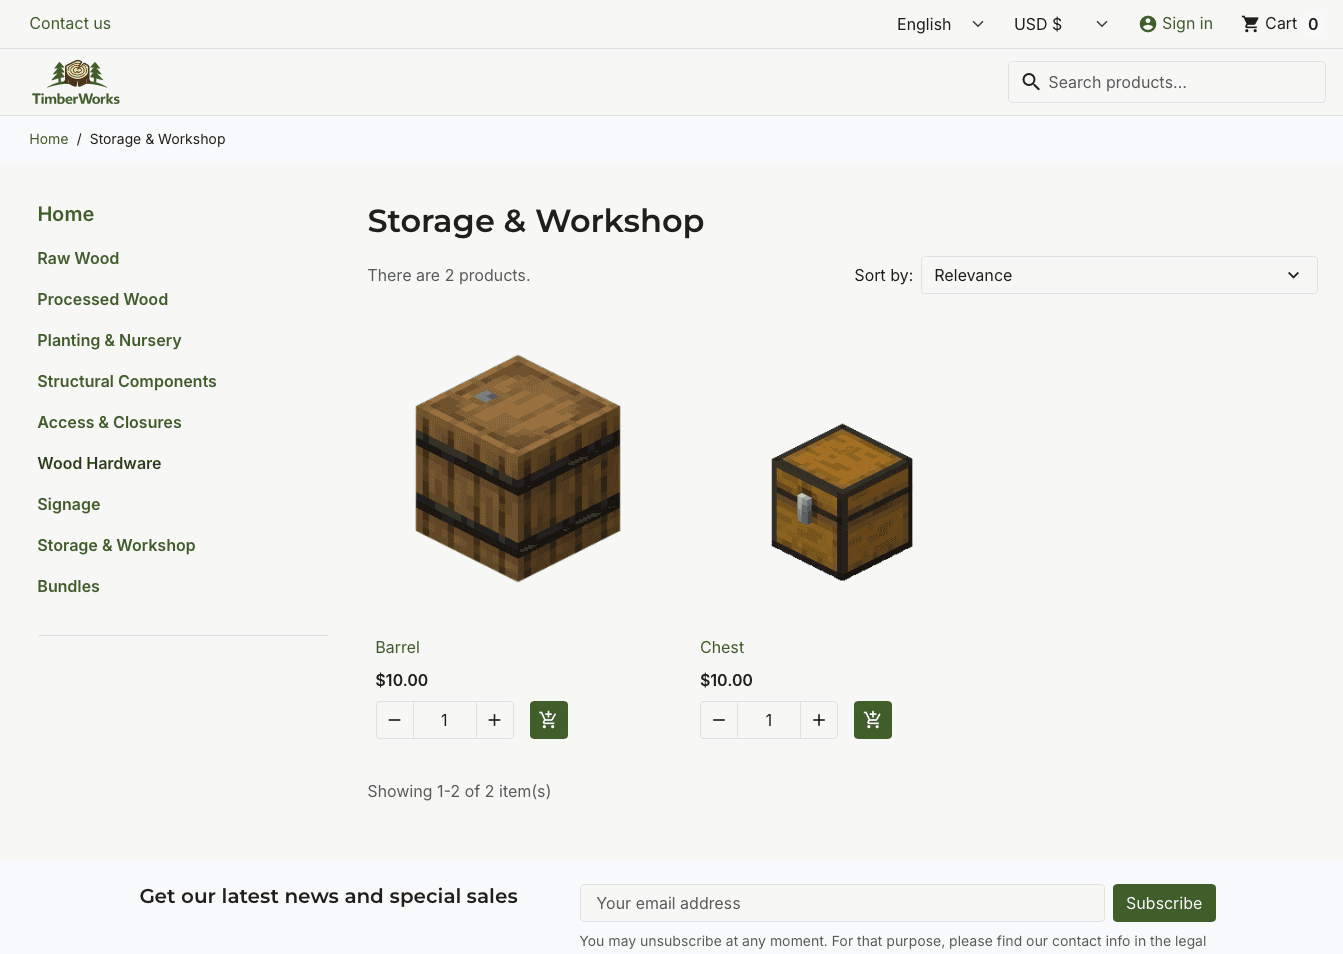Screen dimensions: 1343x954
Task: Click 'There are 2 products.' text
Action: (449, 275)
